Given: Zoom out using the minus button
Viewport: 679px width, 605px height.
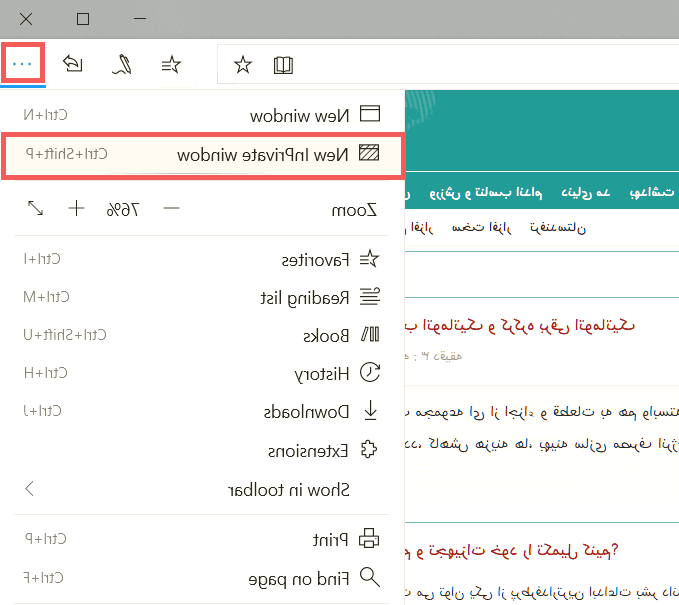Looking at the screenshot, I should [x=171, y=208].
